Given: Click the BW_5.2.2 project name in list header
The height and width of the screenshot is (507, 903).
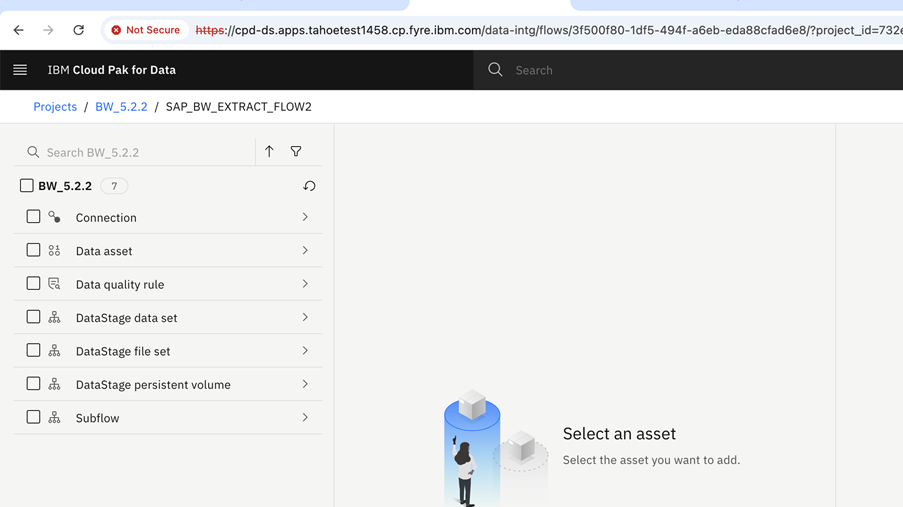Looking at the screenshot, I should (64, 186).
